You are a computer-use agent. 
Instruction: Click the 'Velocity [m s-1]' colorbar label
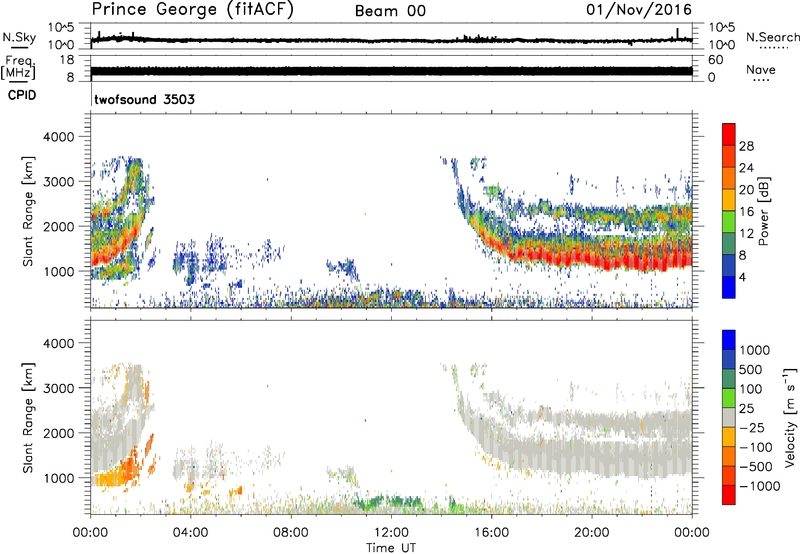coord(791,417)
